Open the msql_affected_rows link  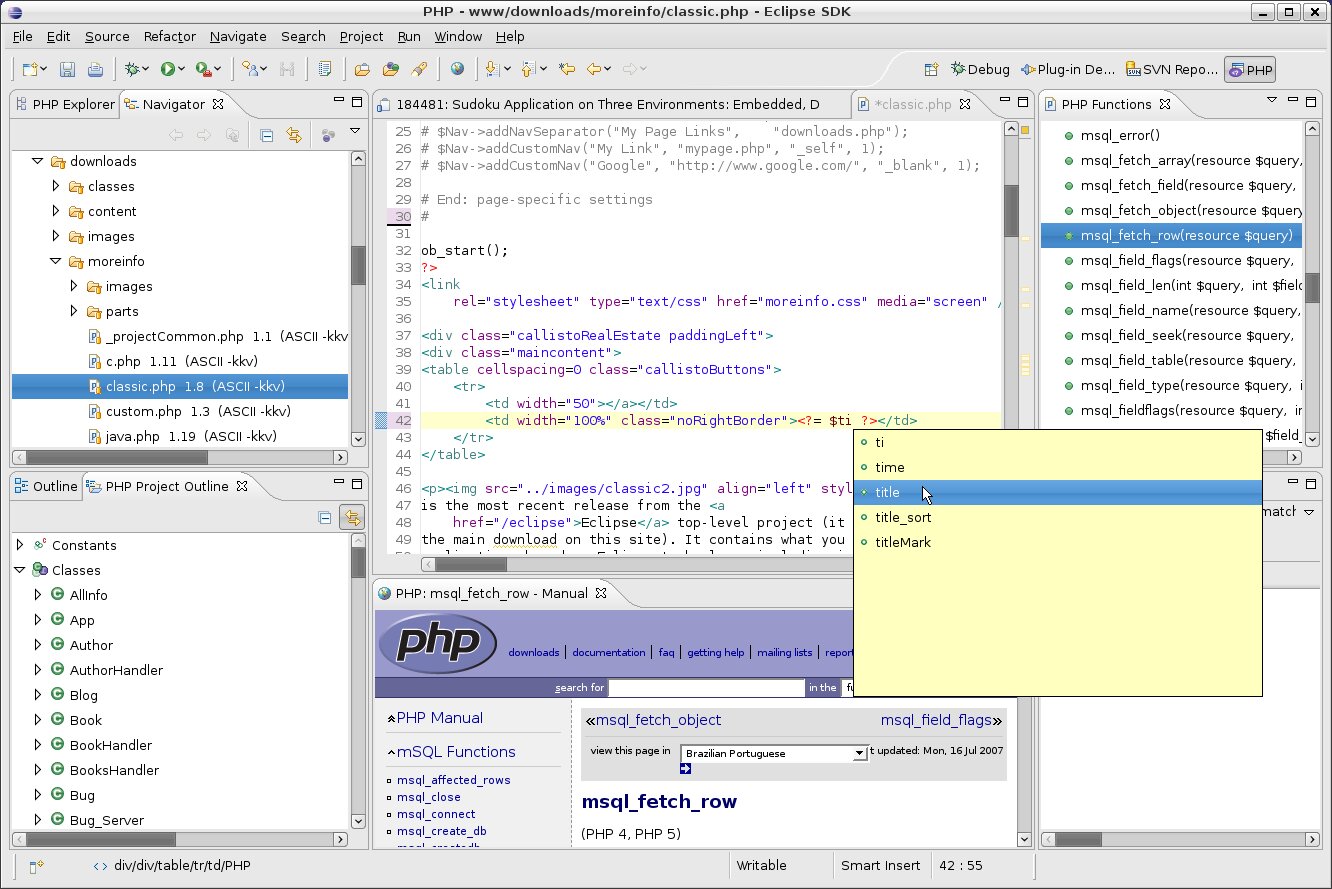453,780
